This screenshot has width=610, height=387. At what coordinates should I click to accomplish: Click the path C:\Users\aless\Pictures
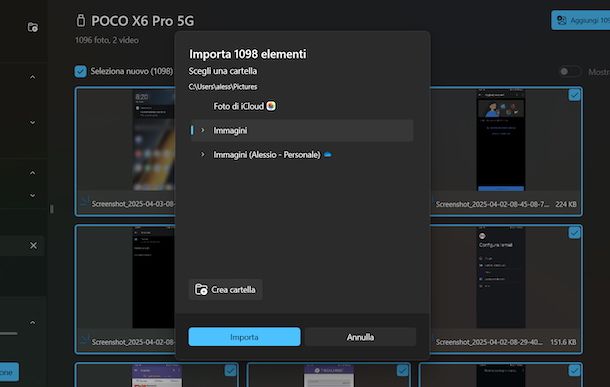click(x=223, y=87)
